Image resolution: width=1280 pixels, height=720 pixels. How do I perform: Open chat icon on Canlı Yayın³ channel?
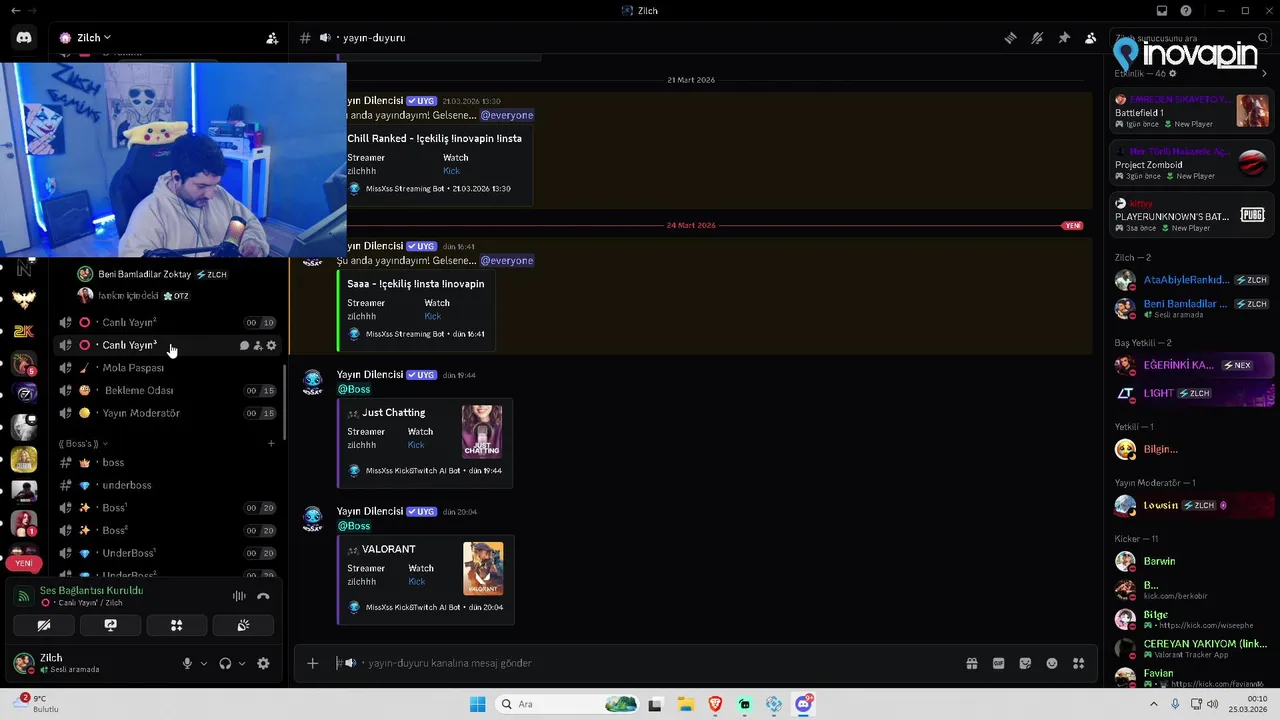pos(244,346)
